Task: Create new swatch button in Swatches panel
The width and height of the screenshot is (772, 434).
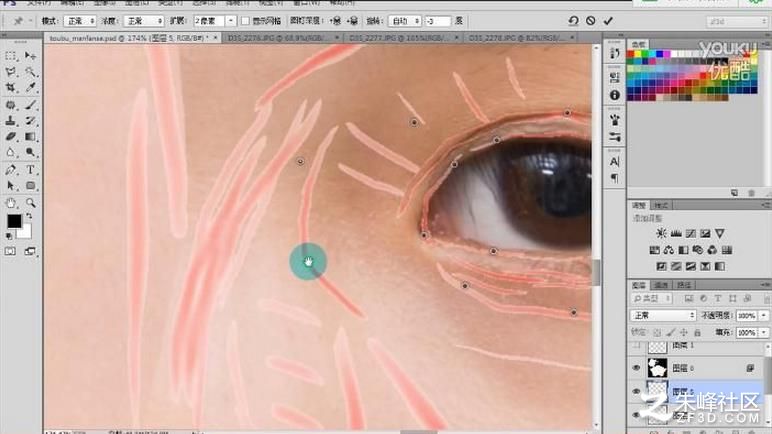Action: pos(734,193)
